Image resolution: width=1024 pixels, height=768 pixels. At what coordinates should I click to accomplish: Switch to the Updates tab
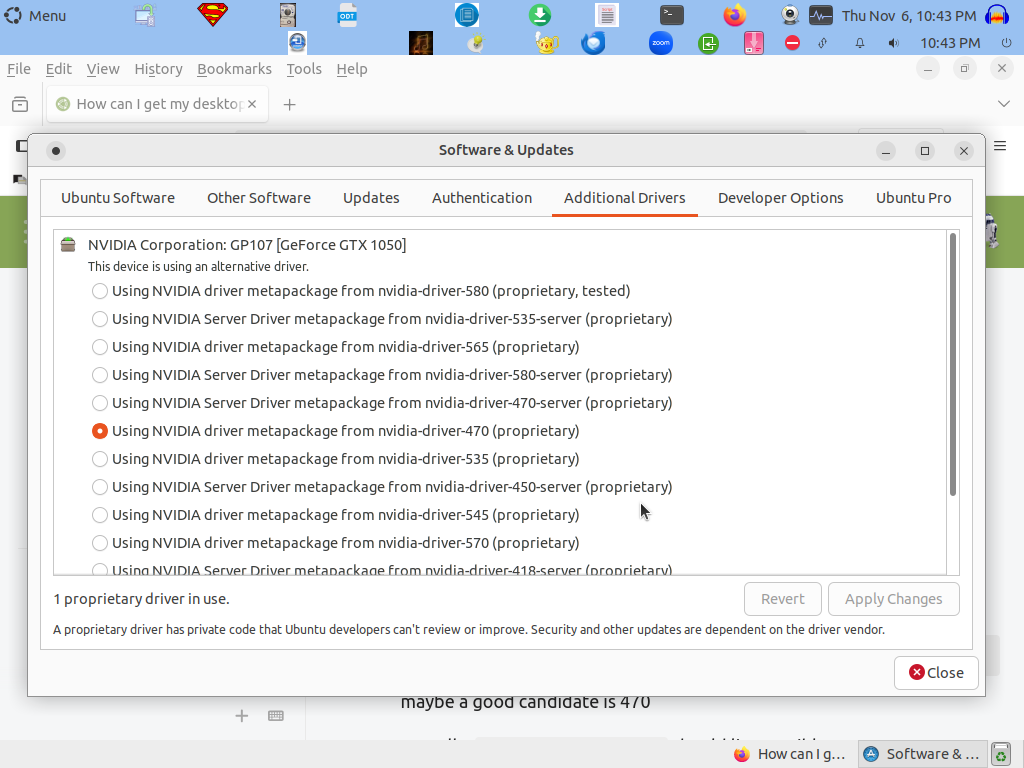371,198
